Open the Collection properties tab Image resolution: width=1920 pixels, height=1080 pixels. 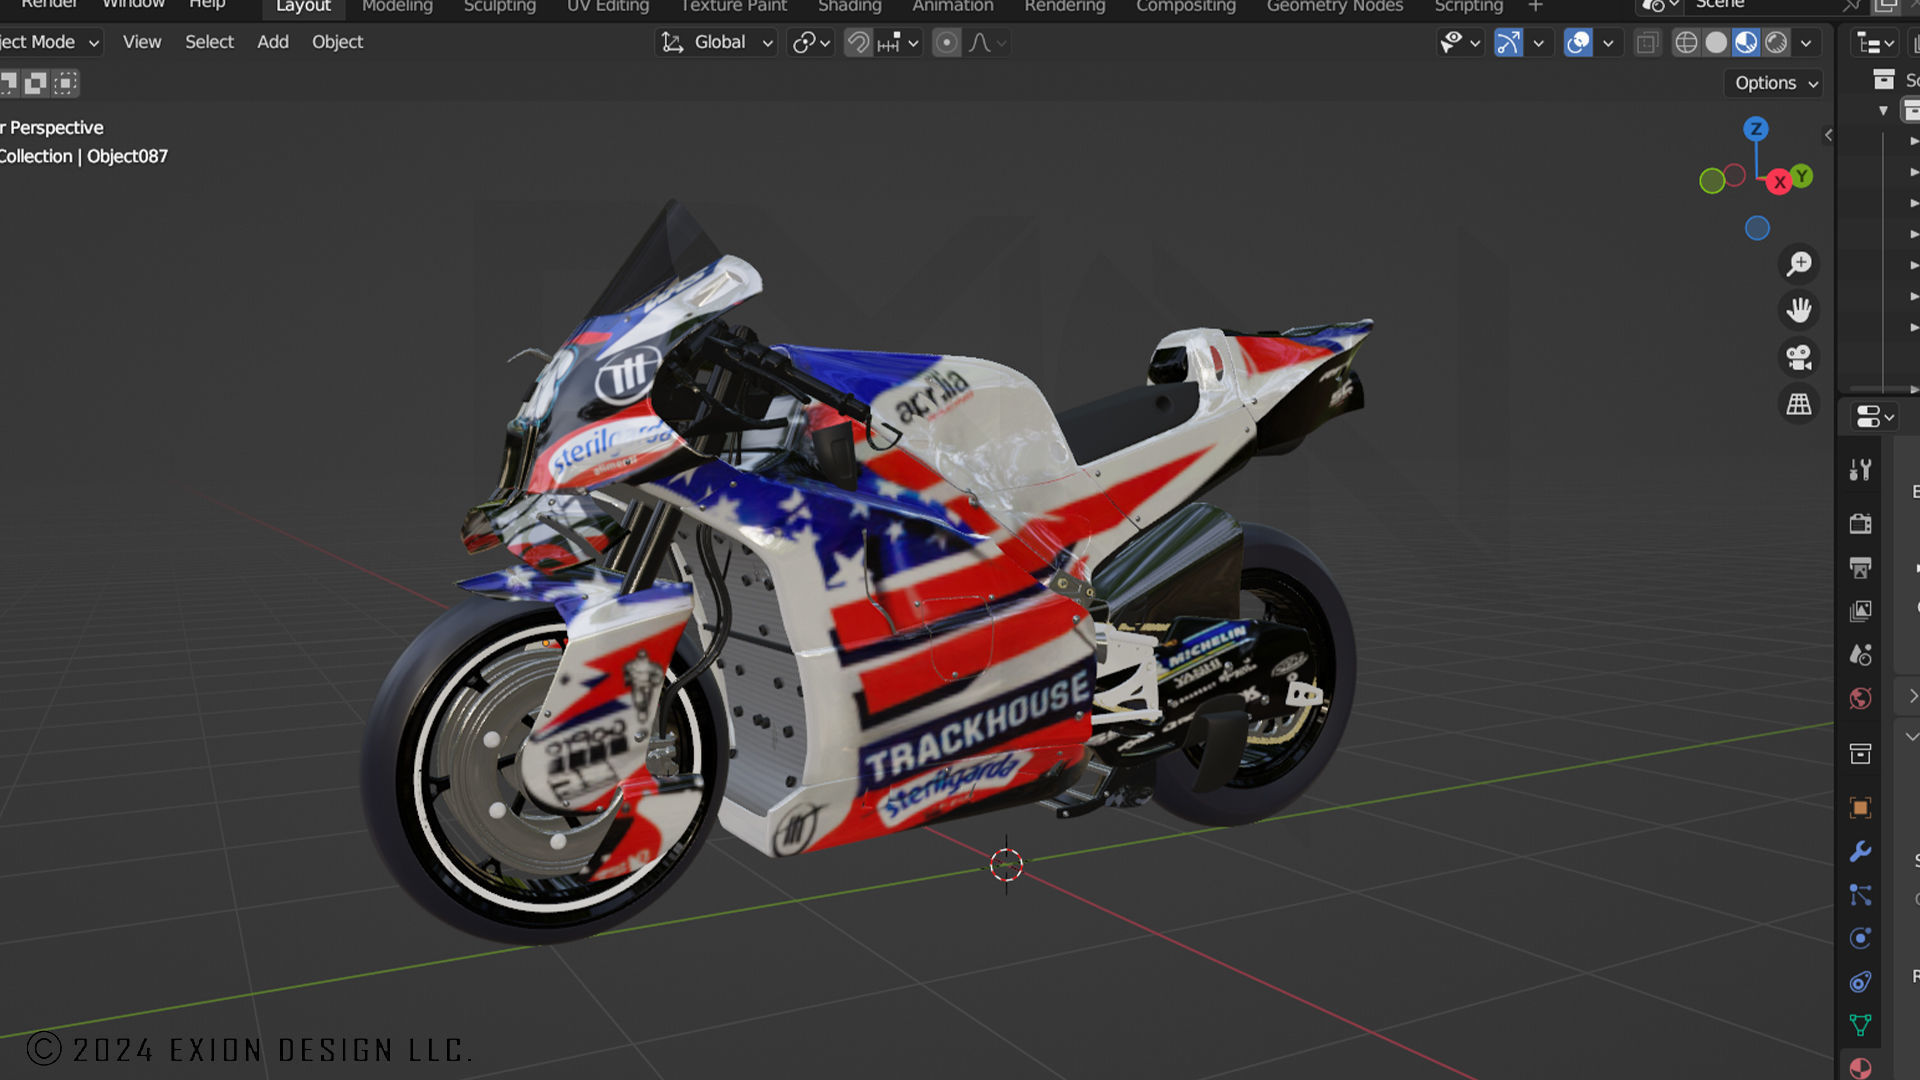[1860, 753]
